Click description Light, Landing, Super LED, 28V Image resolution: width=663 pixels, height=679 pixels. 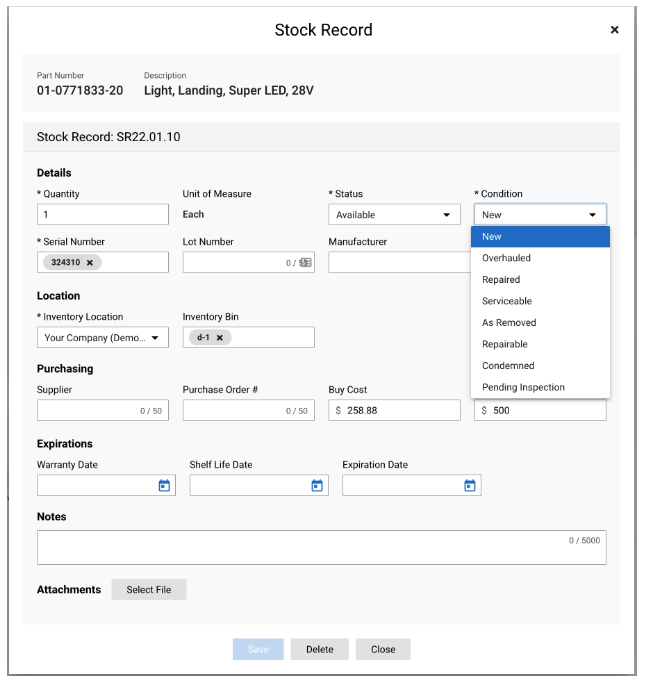point(229,91)
